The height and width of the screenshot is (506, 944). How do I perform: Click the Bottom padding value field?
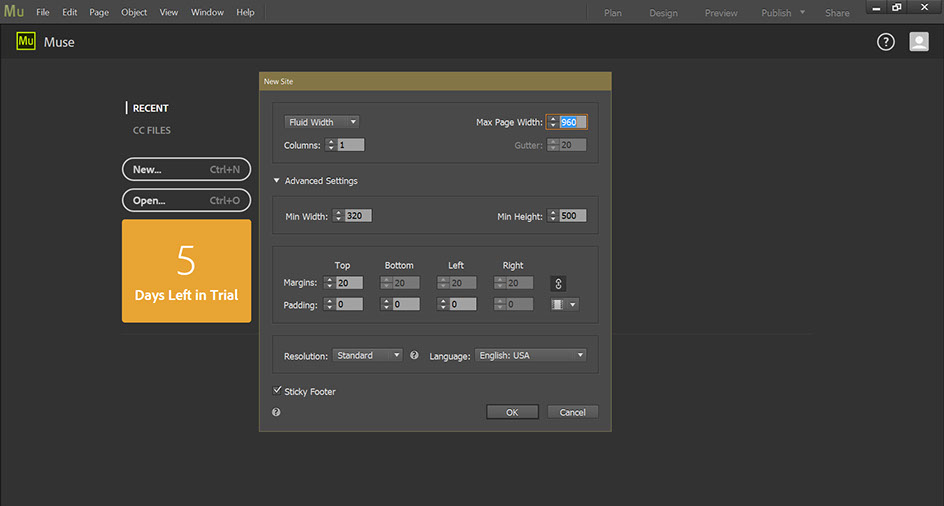tap(406, 304)
